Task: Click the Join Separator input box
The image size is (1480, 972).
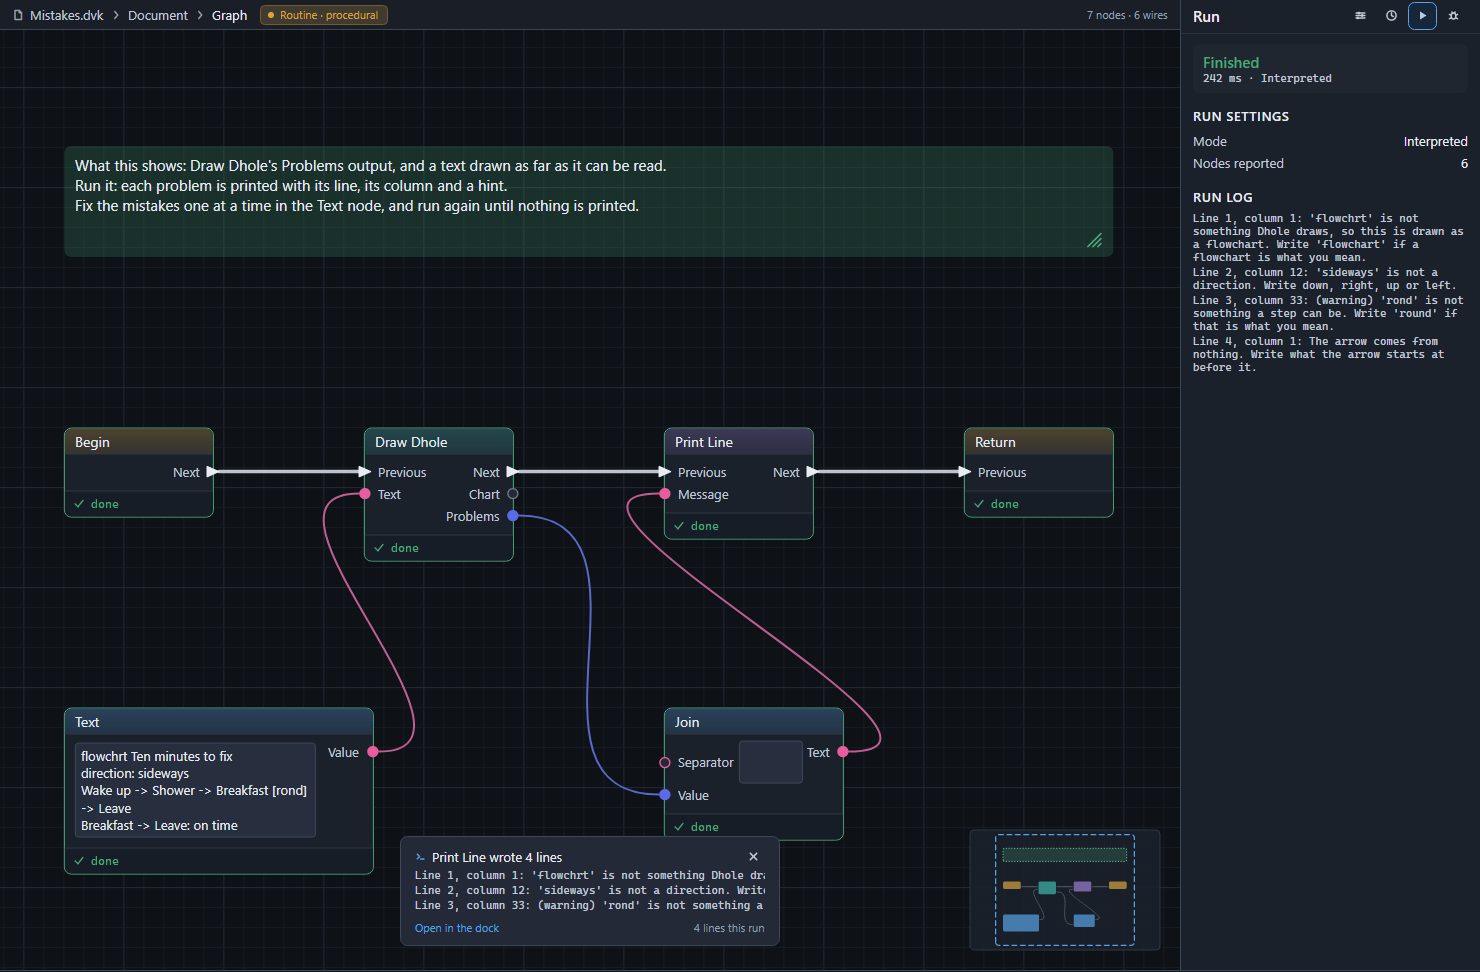Action: pyautogui.click(x=770, y=762)
